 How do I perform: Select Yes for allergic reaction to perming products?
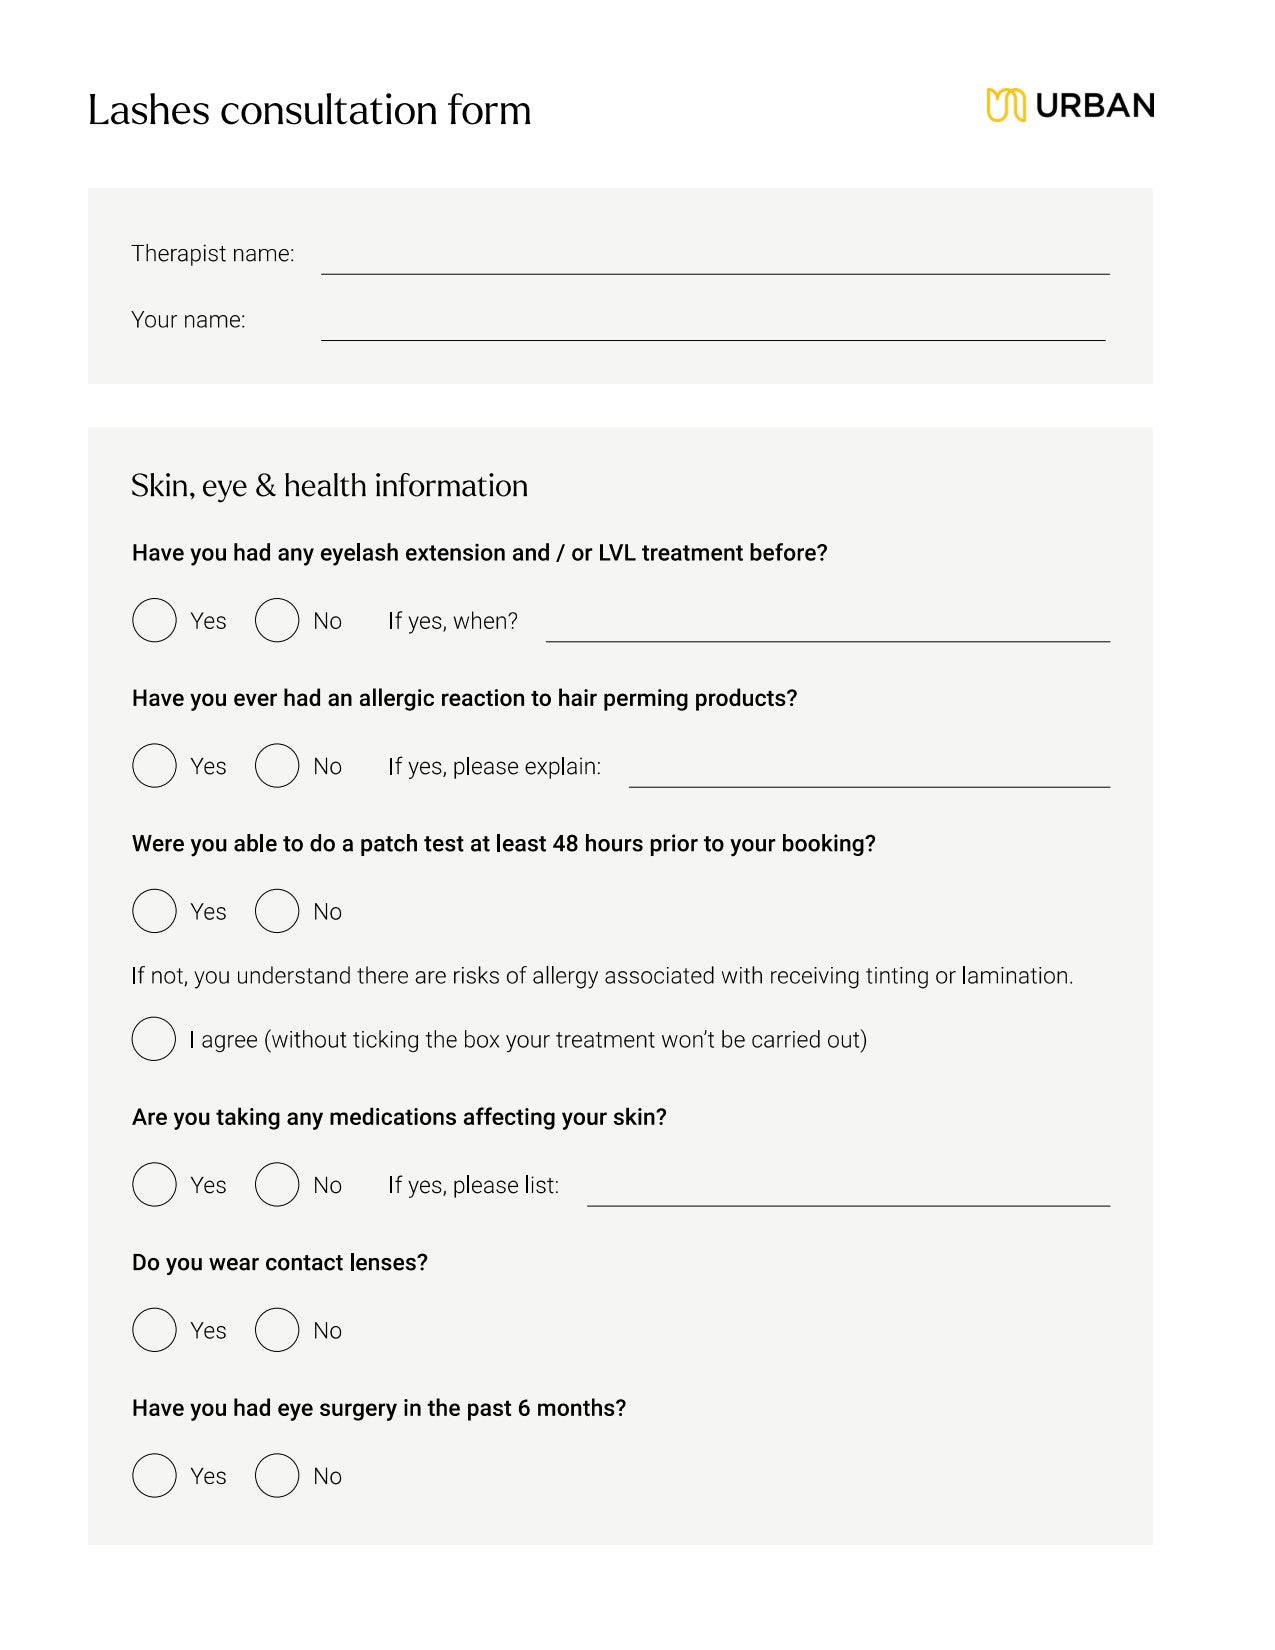pos(154,766)
